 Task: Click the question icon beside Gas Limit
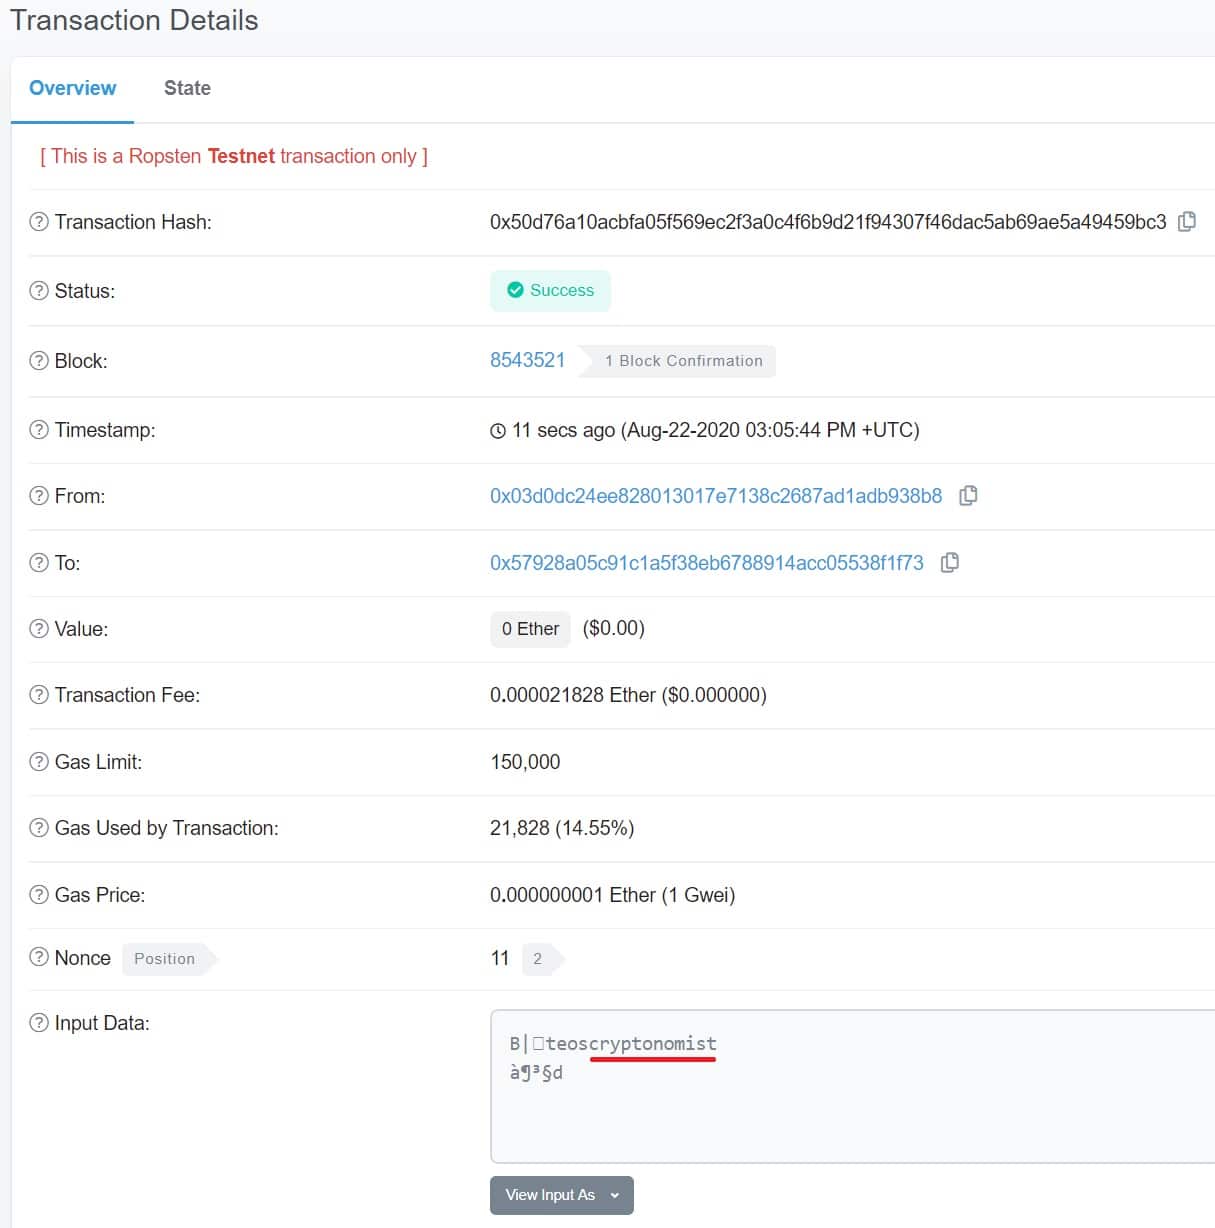pos(39,762)
